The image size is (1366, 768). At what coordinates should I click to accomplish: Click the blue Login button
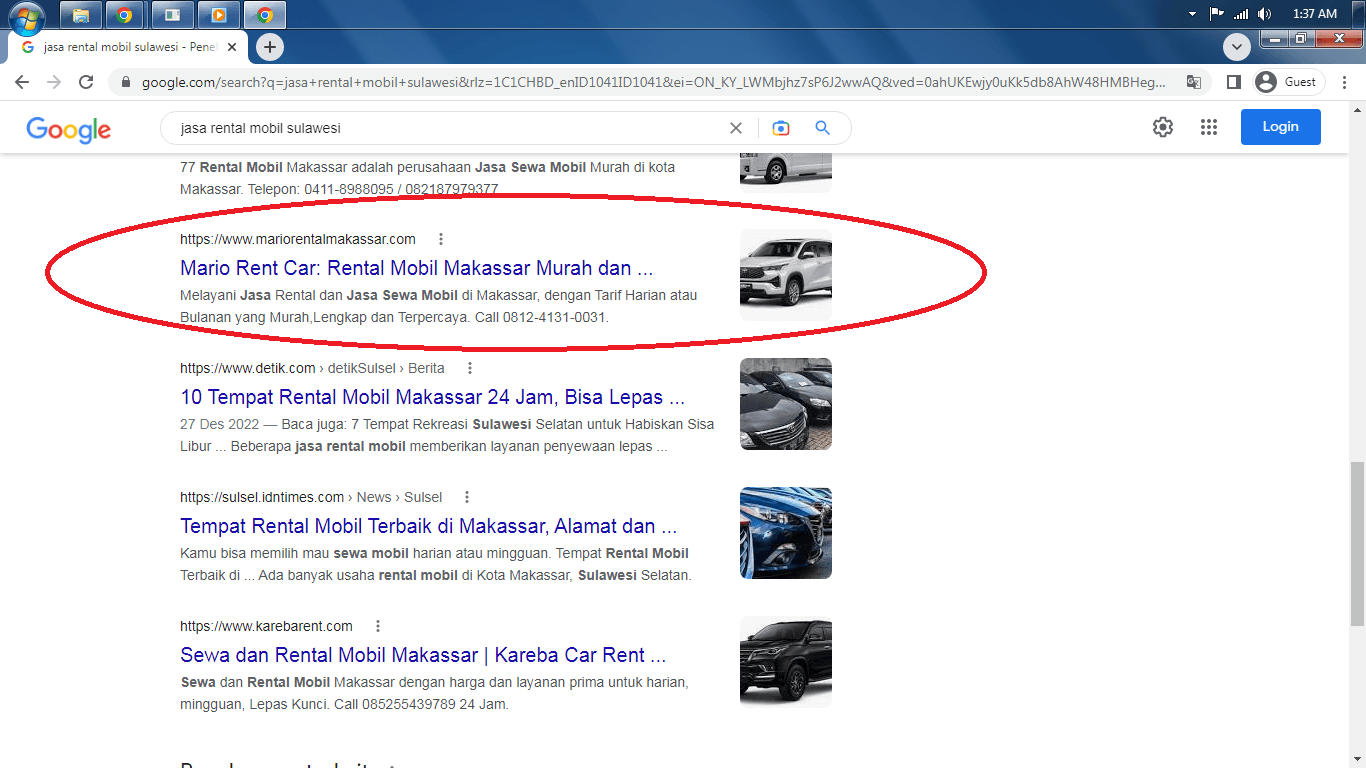tap(1280, 127)
